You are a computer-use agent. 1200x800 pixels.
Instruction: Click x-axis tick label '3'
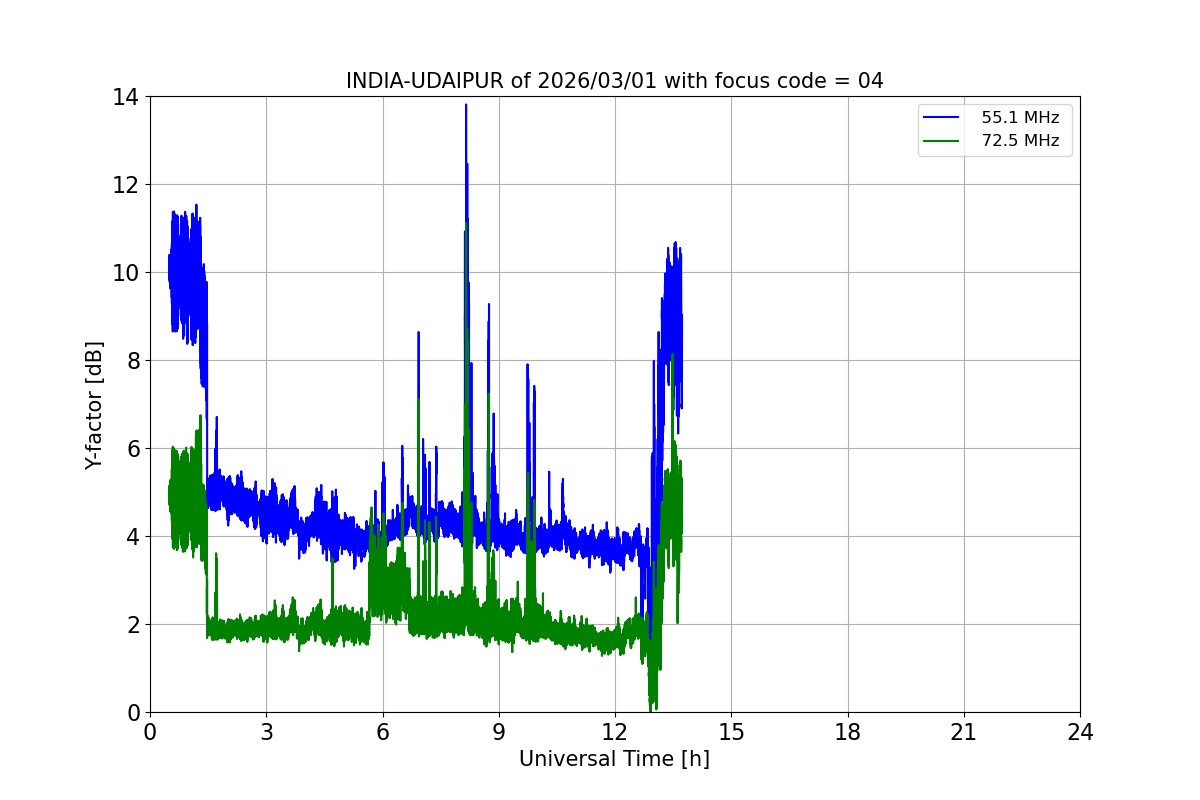(x=266, y=732)
